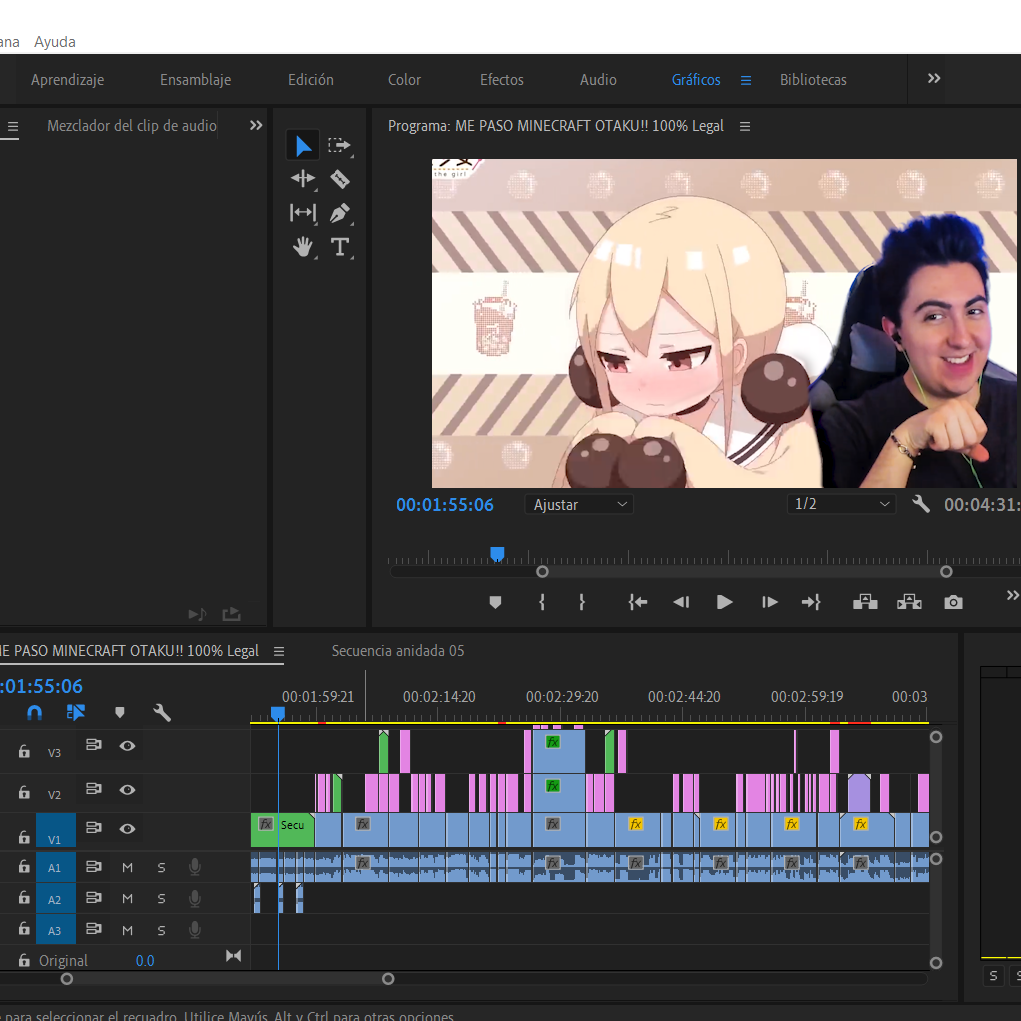Click the Program monitor playhead marker
1021x1021 pixels.
[497, 554]
